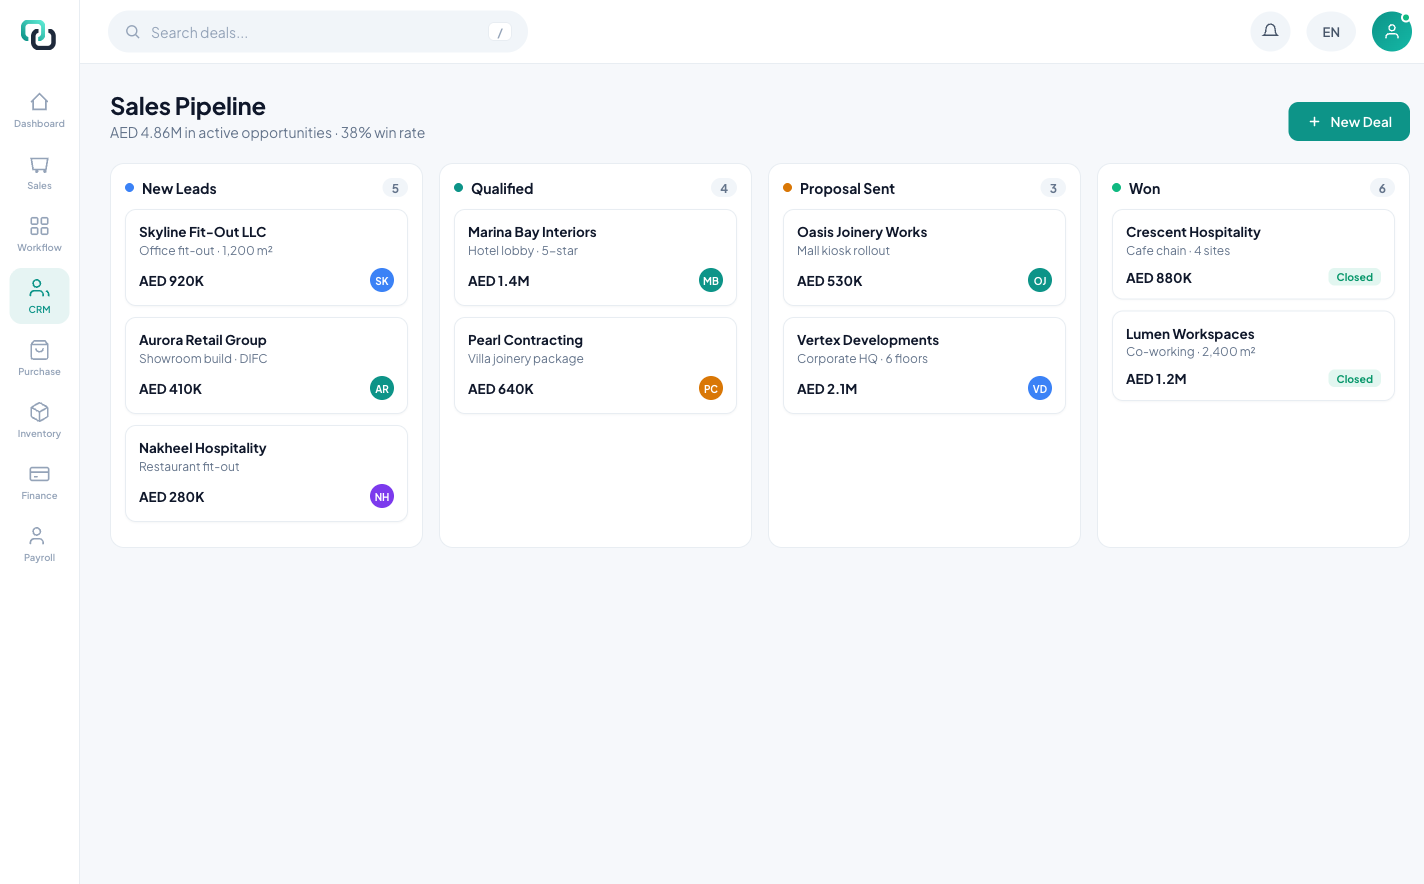This screenshot has height=884, width=1424.
Task: Click the AED 1.4M amount
Action: (499, 281)
